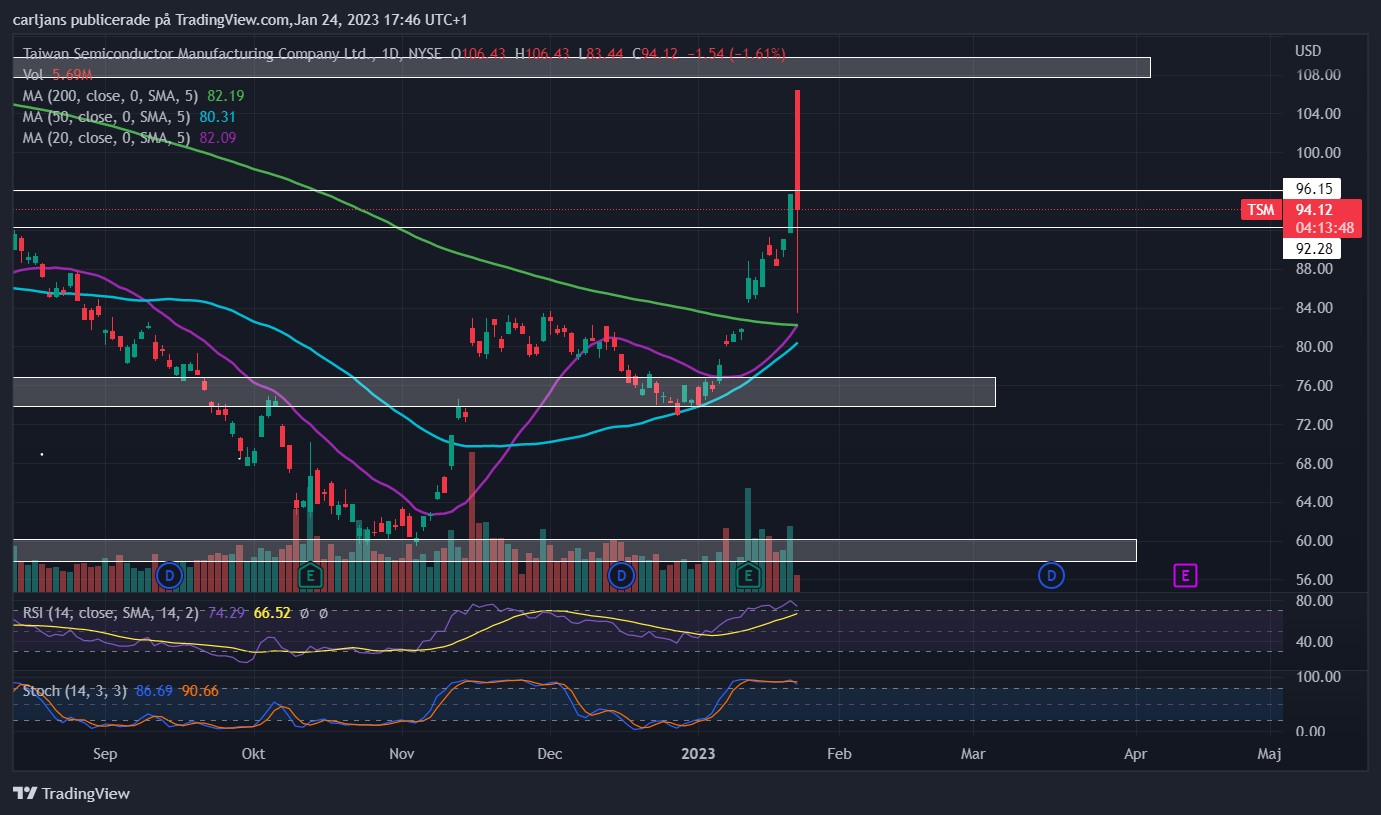This screenshot has width=1381, height=815.
Task: Open the January 2023 earnings E marker
Action: tap(748, 575)
